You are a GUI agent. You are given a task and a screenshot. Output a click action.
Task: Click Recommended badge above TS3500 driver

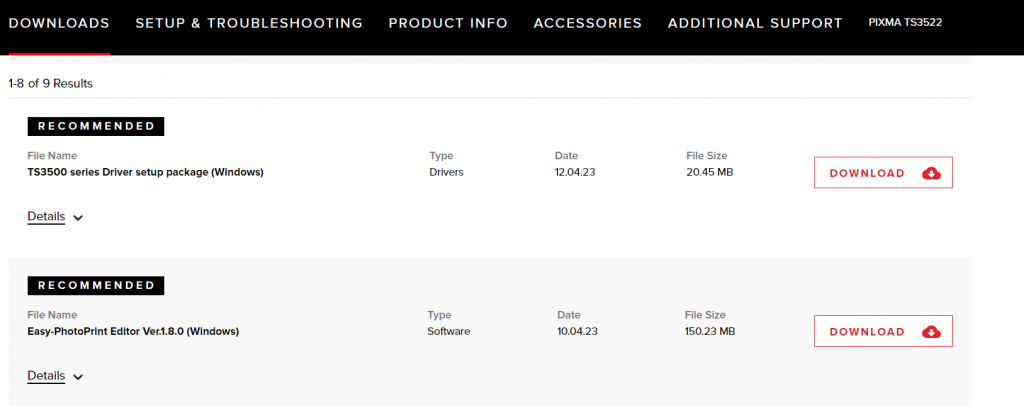tap(96, 126)
